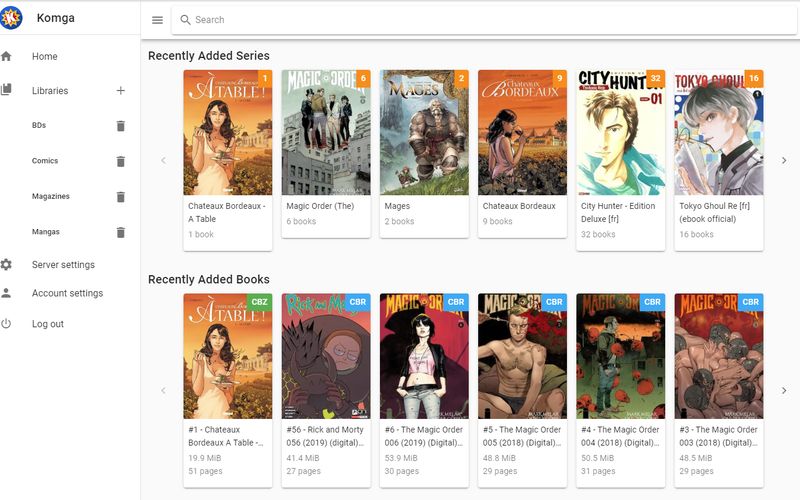Click the Komga logo icon
The height and width of the screenshot is (500, 800).
coord(11,18)
